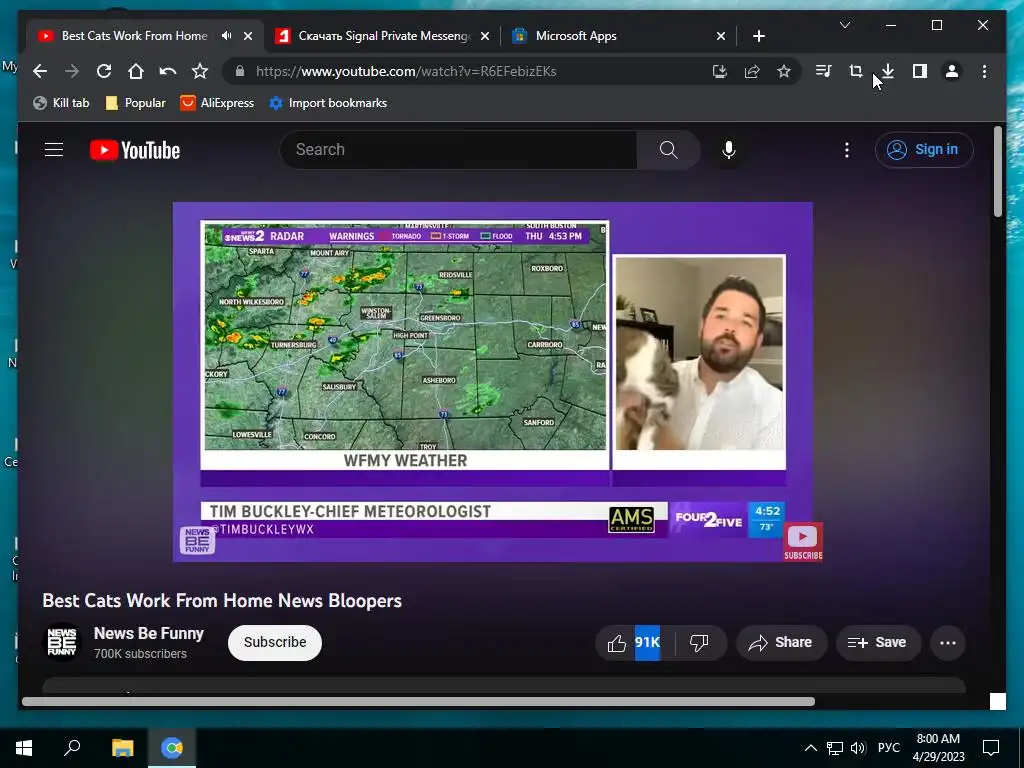Image resolution: width=1024 pixels, height=768 pixels.
Task: Click the browser forward arrow
Action: click(72, 71)
